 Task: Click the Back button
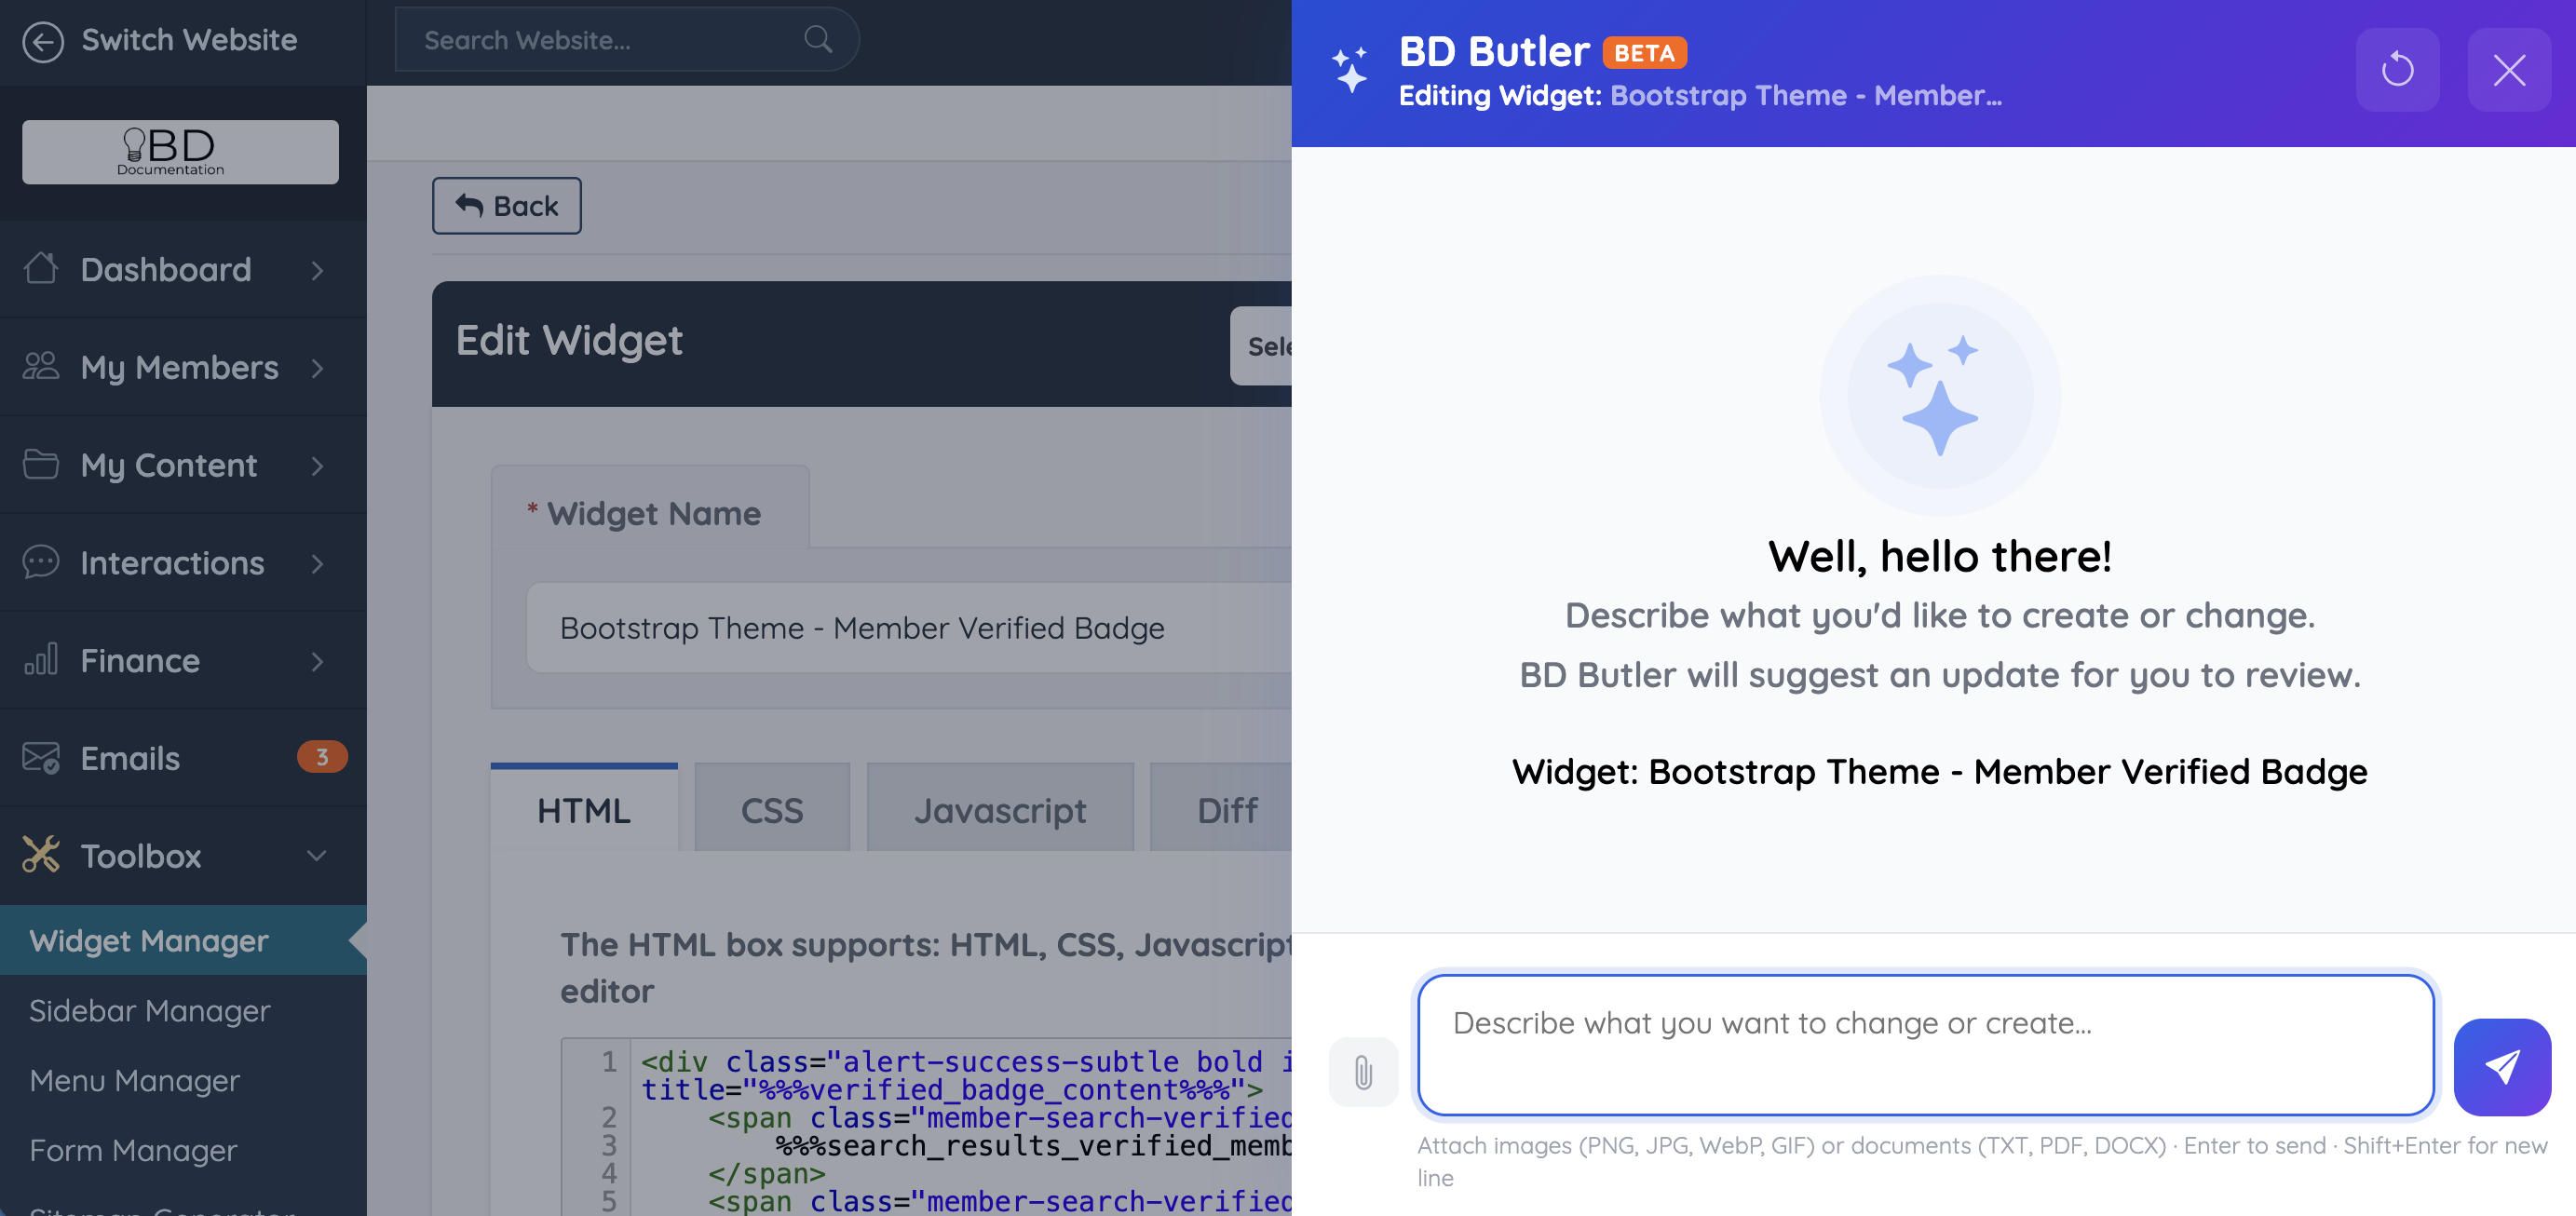pyautogui.click(x=506, y=206)
